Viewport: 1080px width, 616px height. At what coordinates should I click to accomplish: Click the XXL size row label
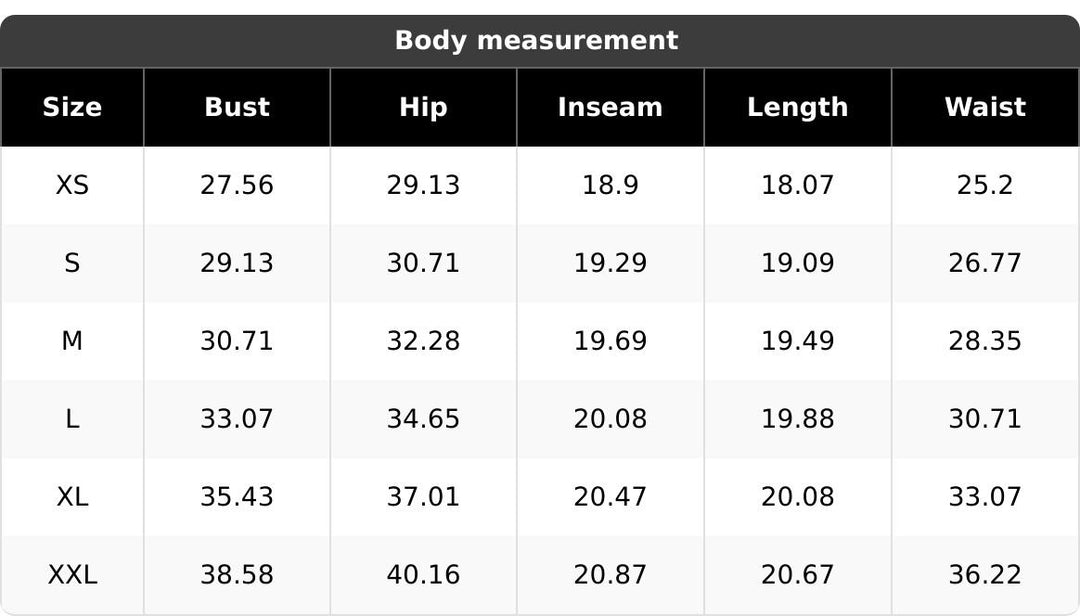(x=72, y=575)
